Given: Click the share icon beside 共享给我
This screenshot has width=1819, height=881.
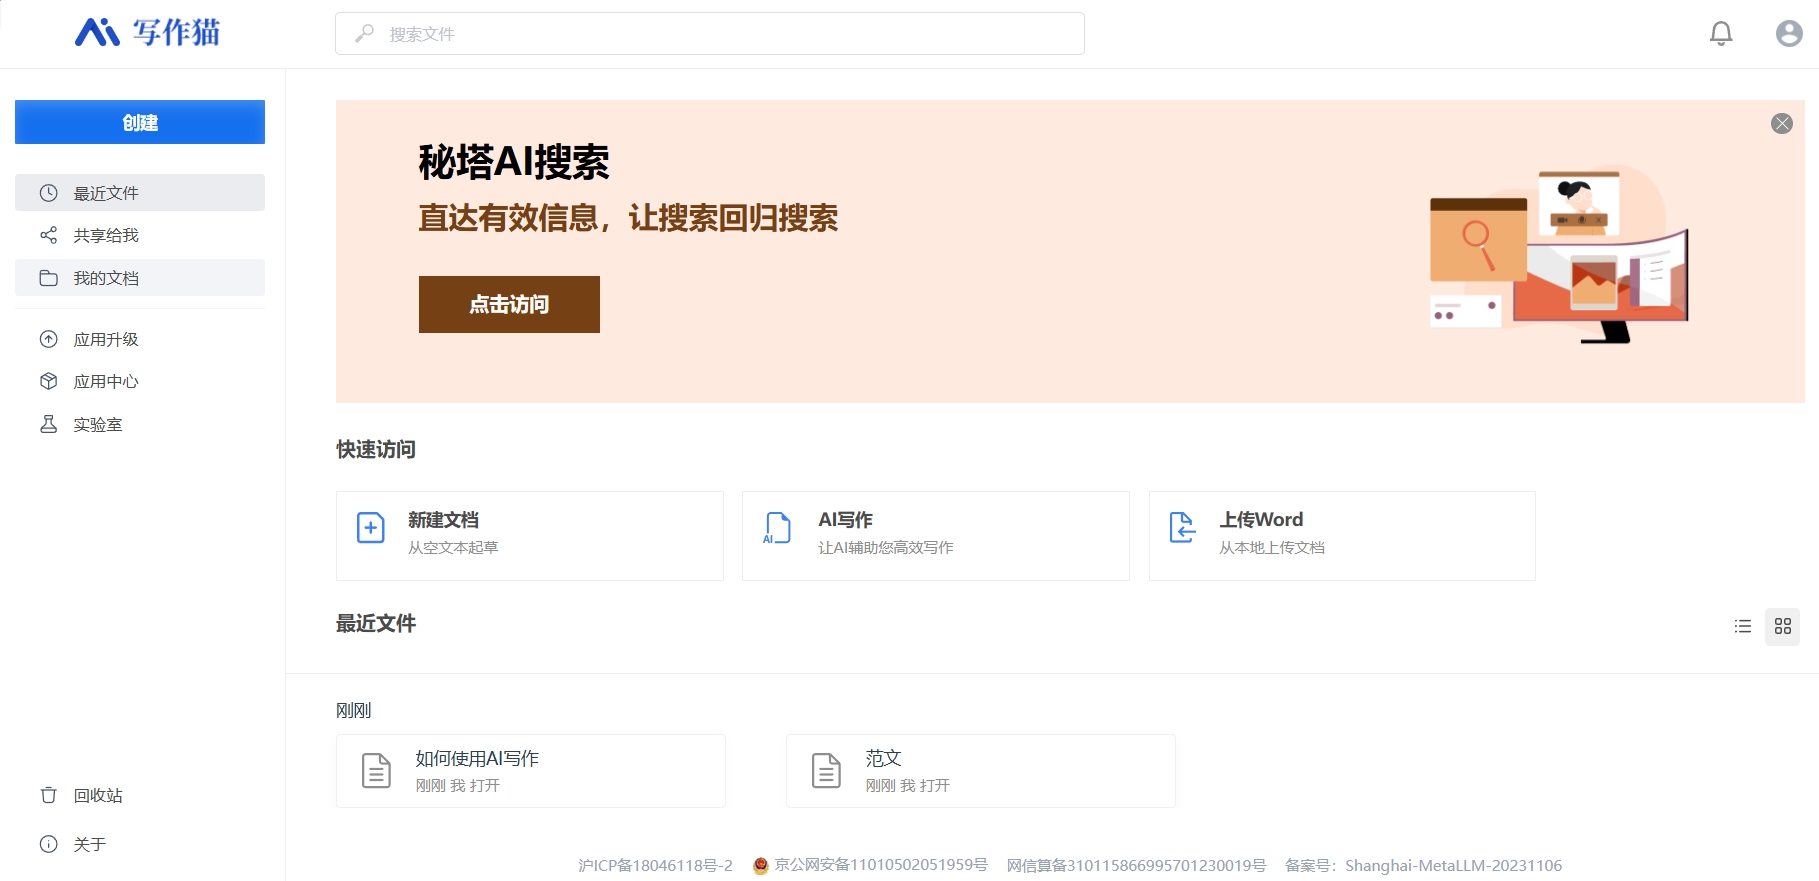Looking at the screenshot, I should click(x=48, y=235).
